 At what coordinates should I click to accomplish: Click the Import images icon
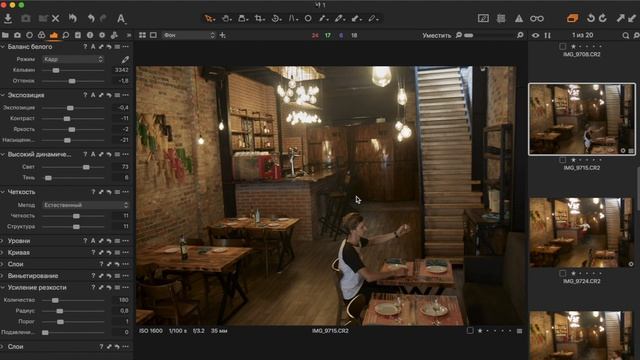point(8,18)
